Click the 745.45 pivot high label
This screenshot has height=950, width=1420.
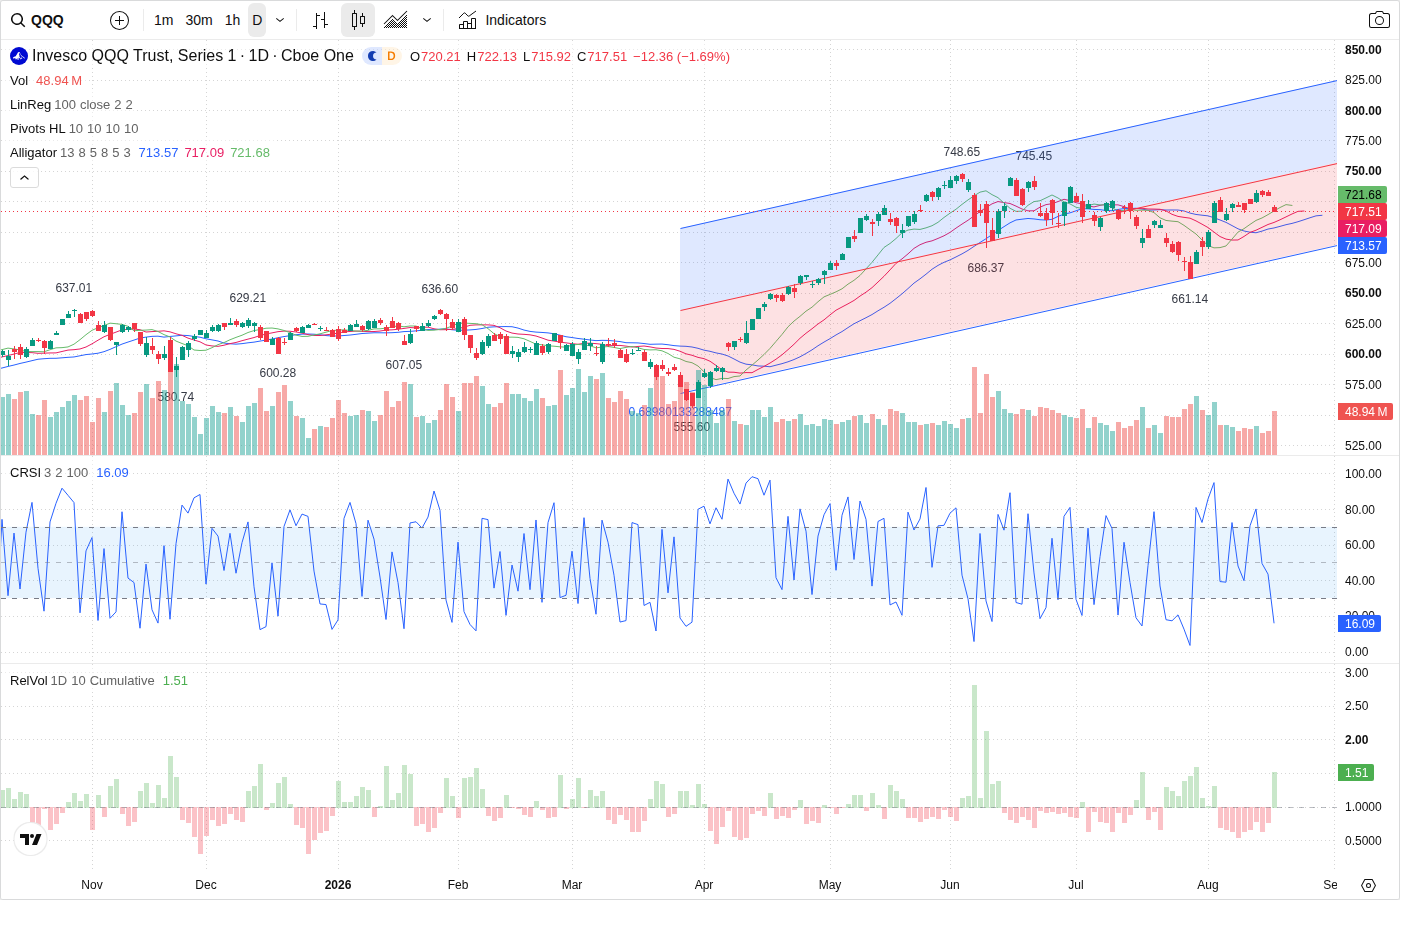(1034, 156)
